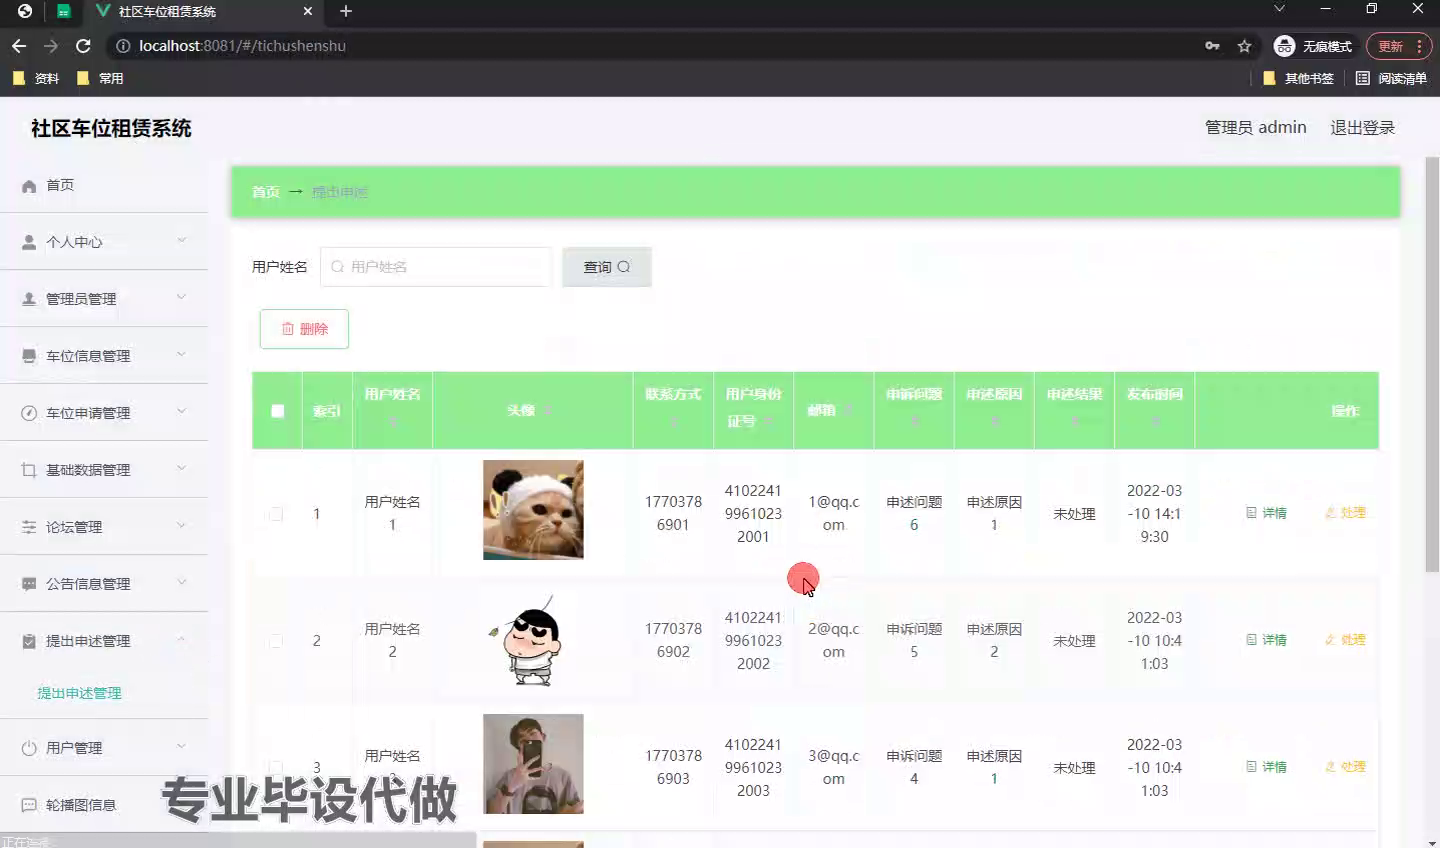Open the chevron dropdown in the browser title bar

(x=1279, y=9)
